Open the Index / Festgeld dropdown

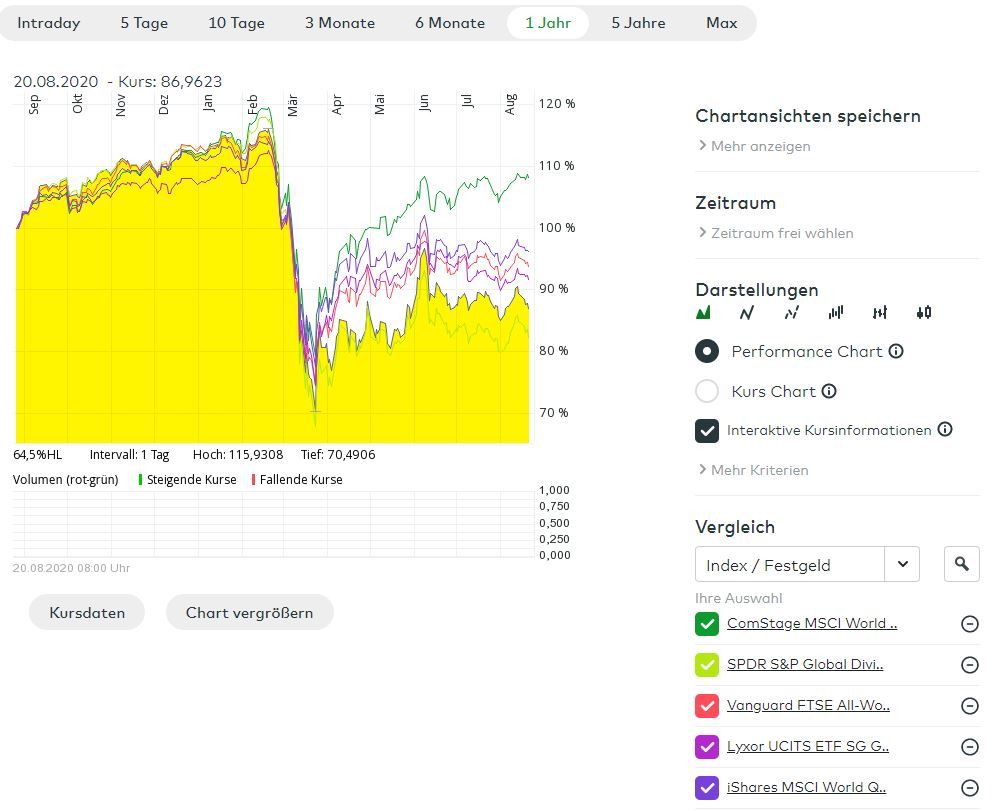click(902, 565)
